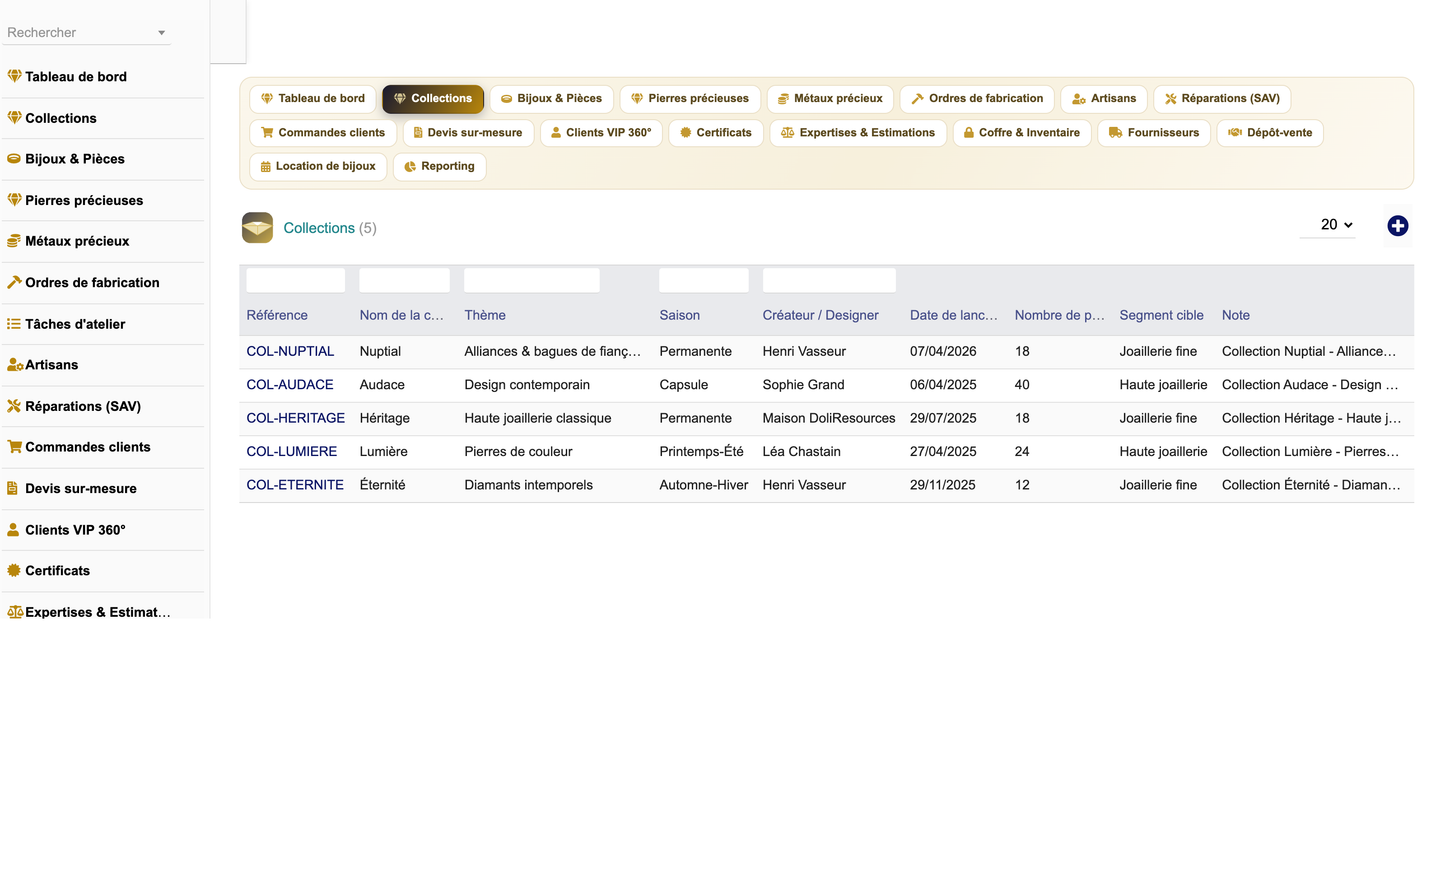Click the "Design contemporain" theme cell
The image size is (1445, 894).
pyautogui.click(x=526, y=385)
